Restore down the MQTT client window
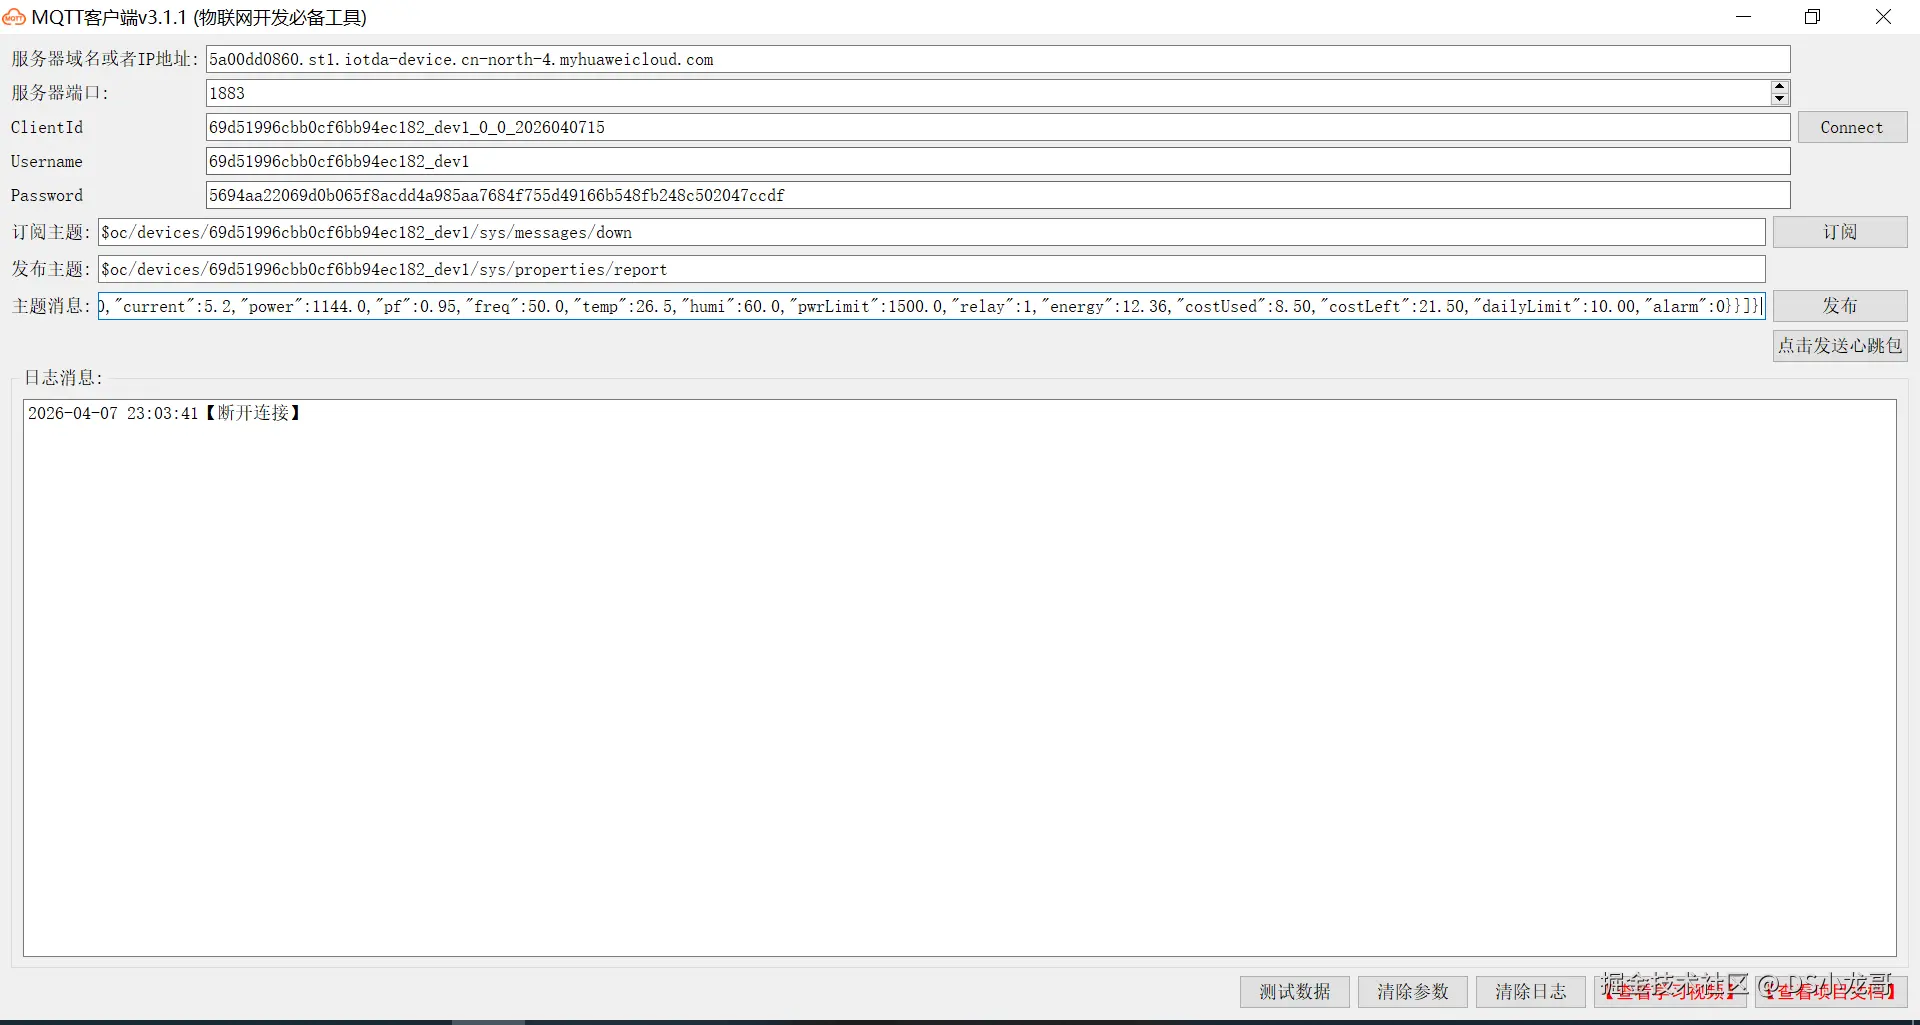This screenshot has width=1920, height=1025. pyautogui.click(x=1812, y=17)
